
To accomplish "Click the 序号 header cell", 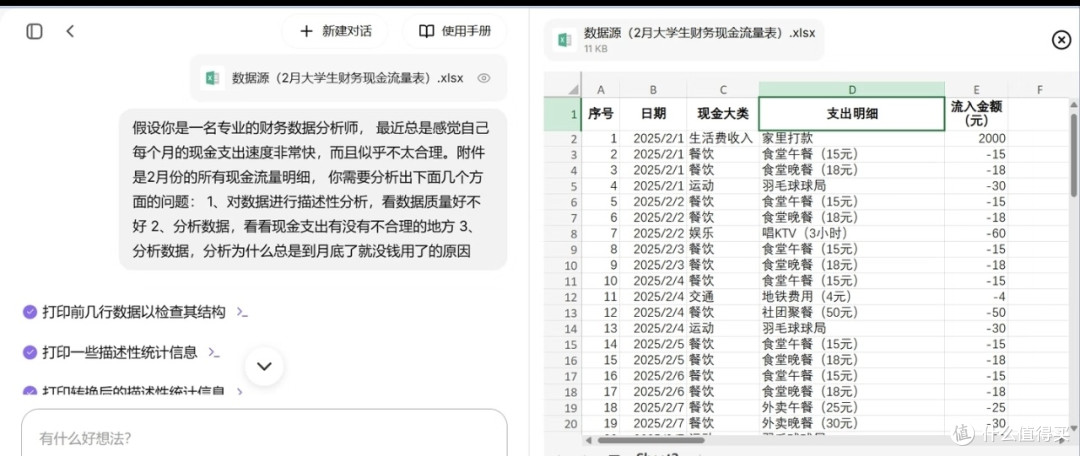I will (x=601, y=114).
